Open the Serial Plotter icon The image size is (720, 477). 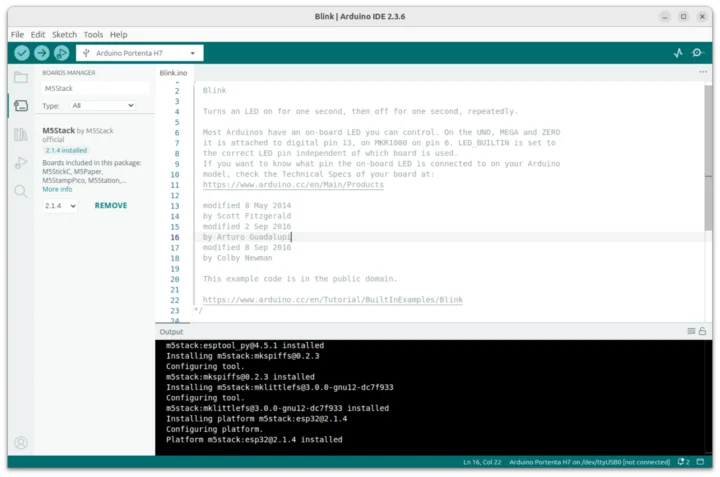(678, 53)
